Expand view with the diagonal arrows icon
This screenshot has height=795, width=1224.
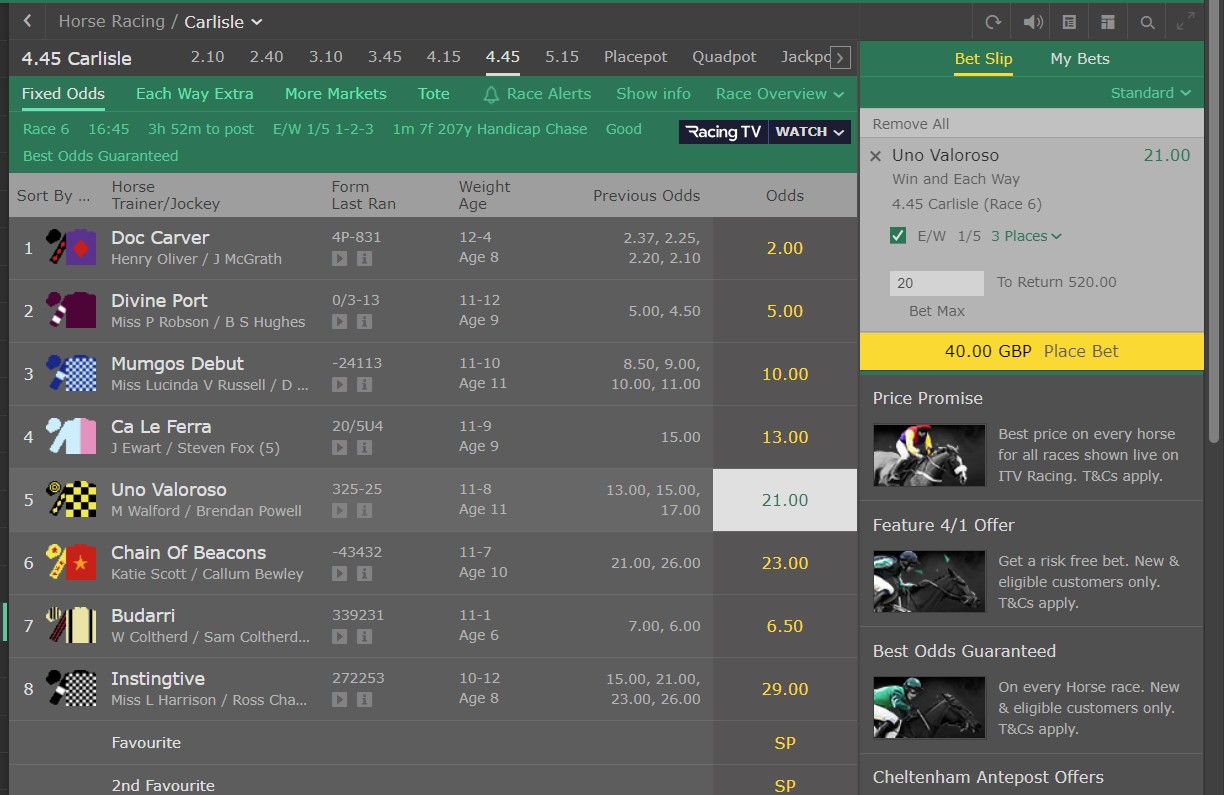1186,22
